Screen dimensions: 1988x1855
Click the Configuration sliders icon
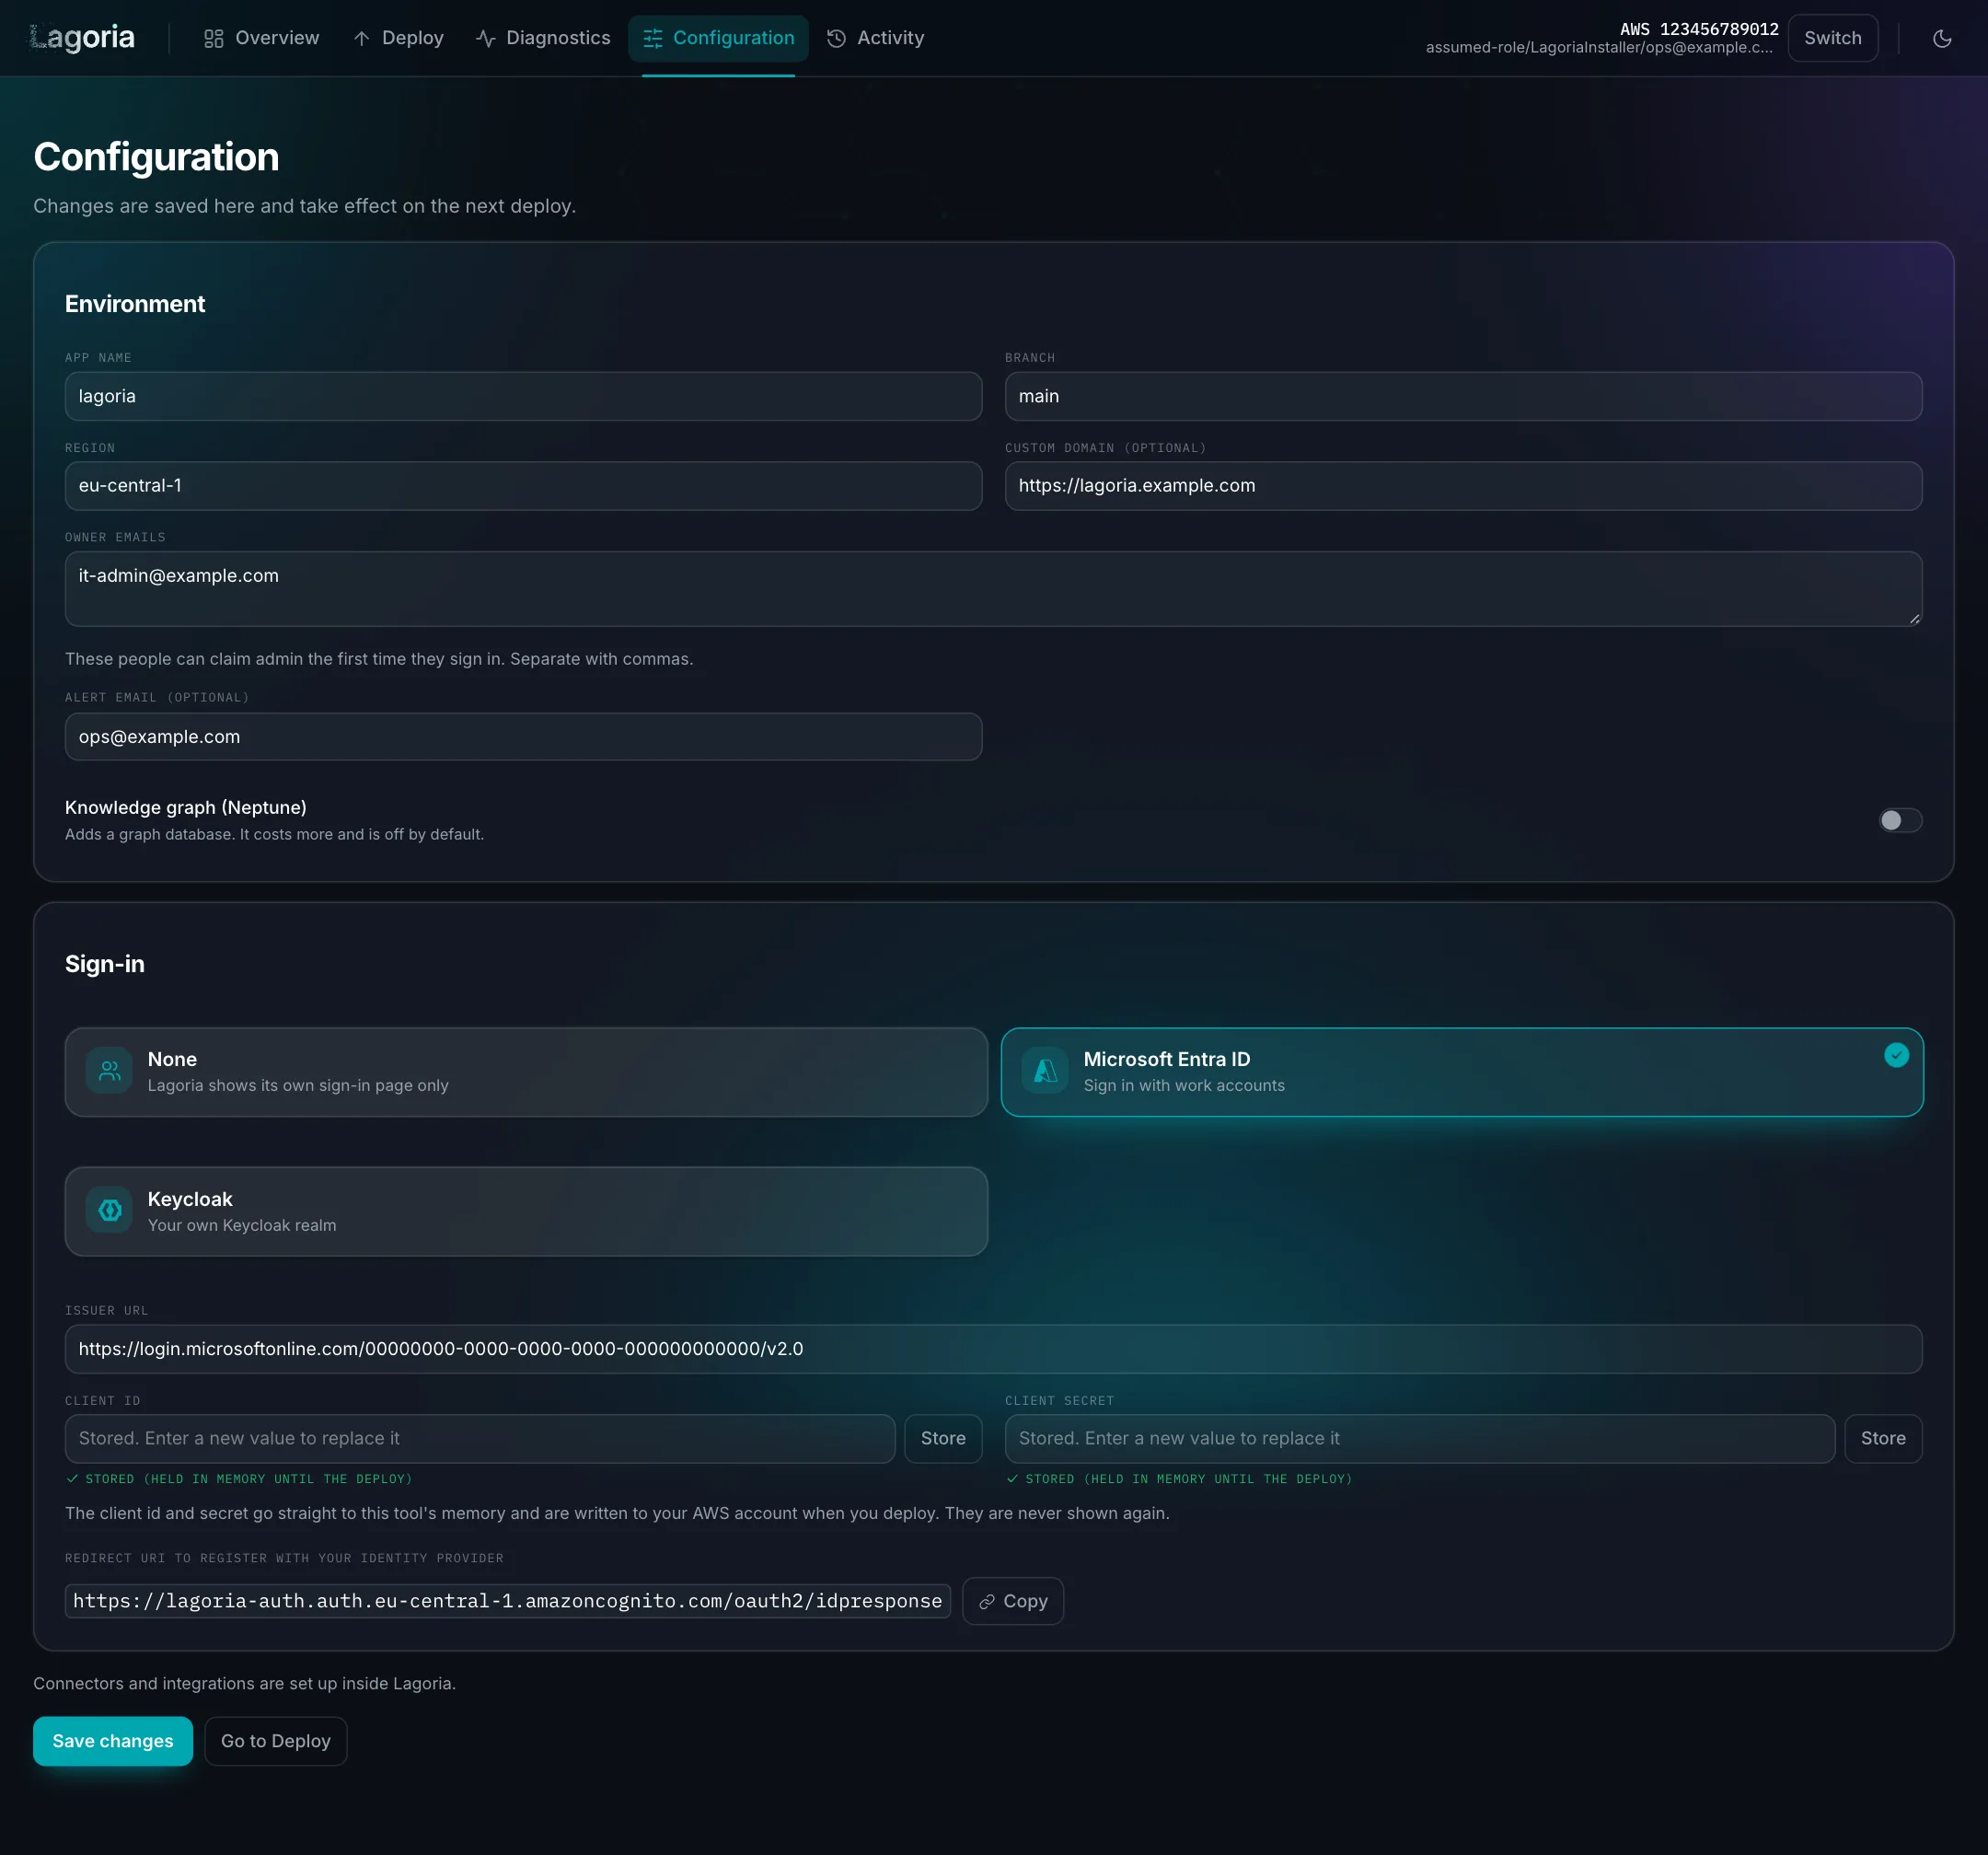(x=653, y=38)
